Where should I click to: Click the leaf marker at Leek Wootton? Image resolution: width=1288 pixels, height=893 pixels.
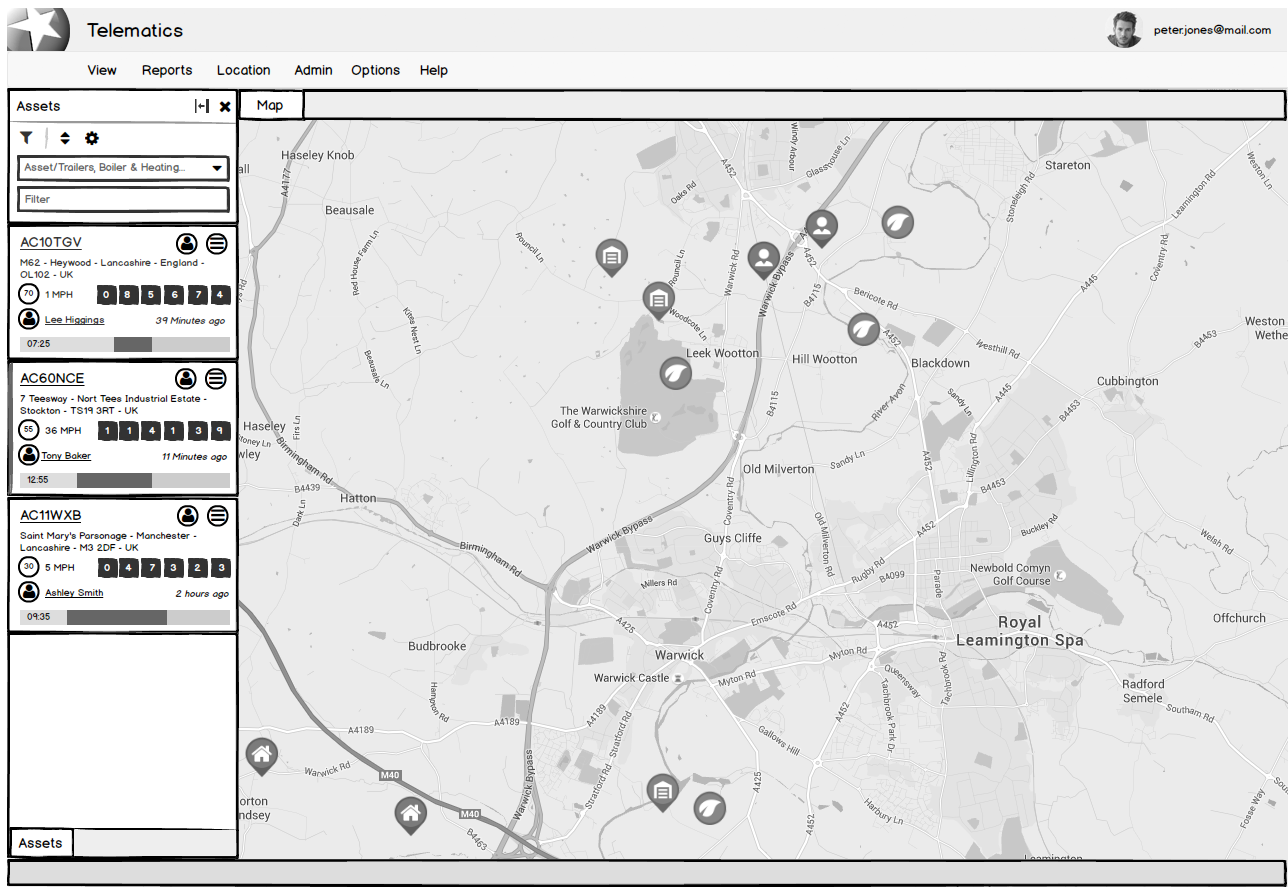(677, 374)
